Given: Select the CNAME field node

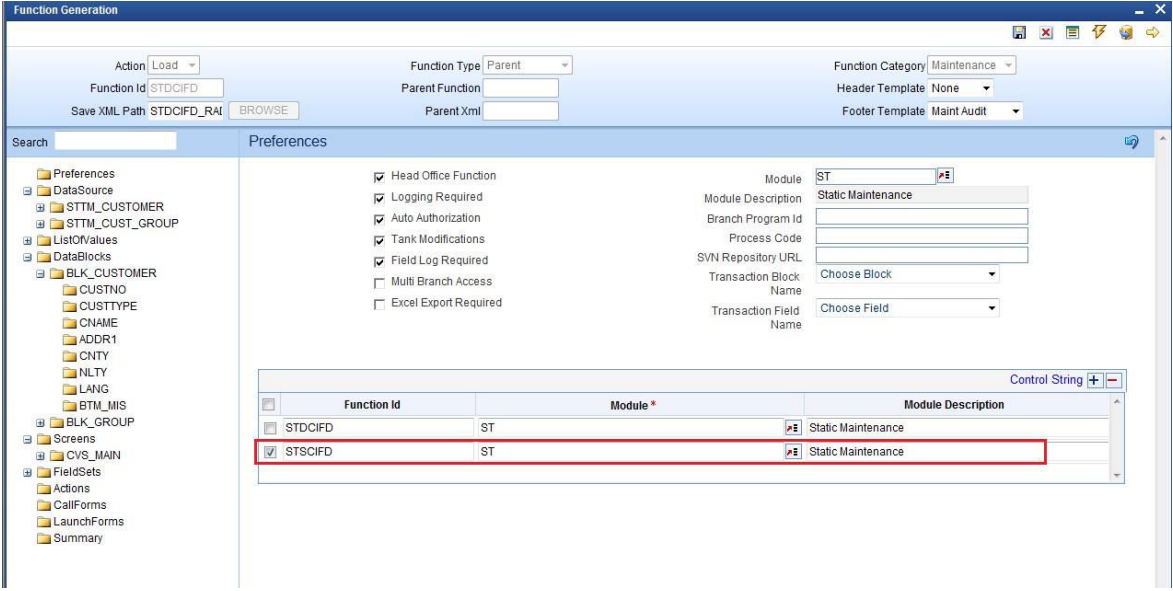Looking at the screenshot, I should (91, 322).
